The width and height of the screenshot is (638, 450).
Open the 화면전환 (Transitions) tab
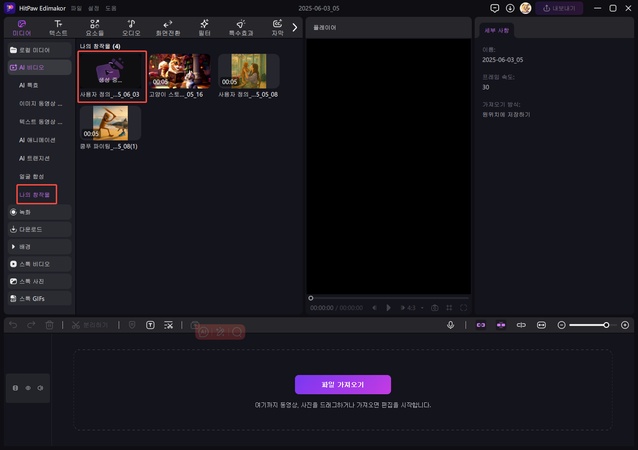tap(168, 28)
